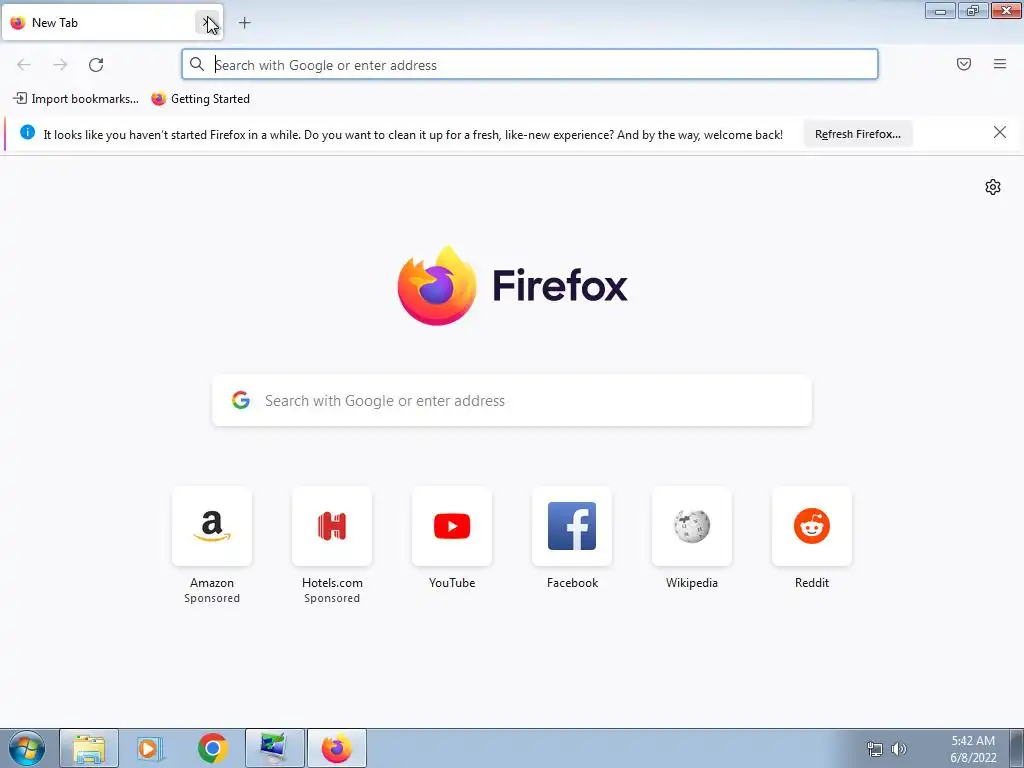This screenshot has width=1024, height=768.
Task: Click the Refresh Firefox button
Action: click(857, 134)
